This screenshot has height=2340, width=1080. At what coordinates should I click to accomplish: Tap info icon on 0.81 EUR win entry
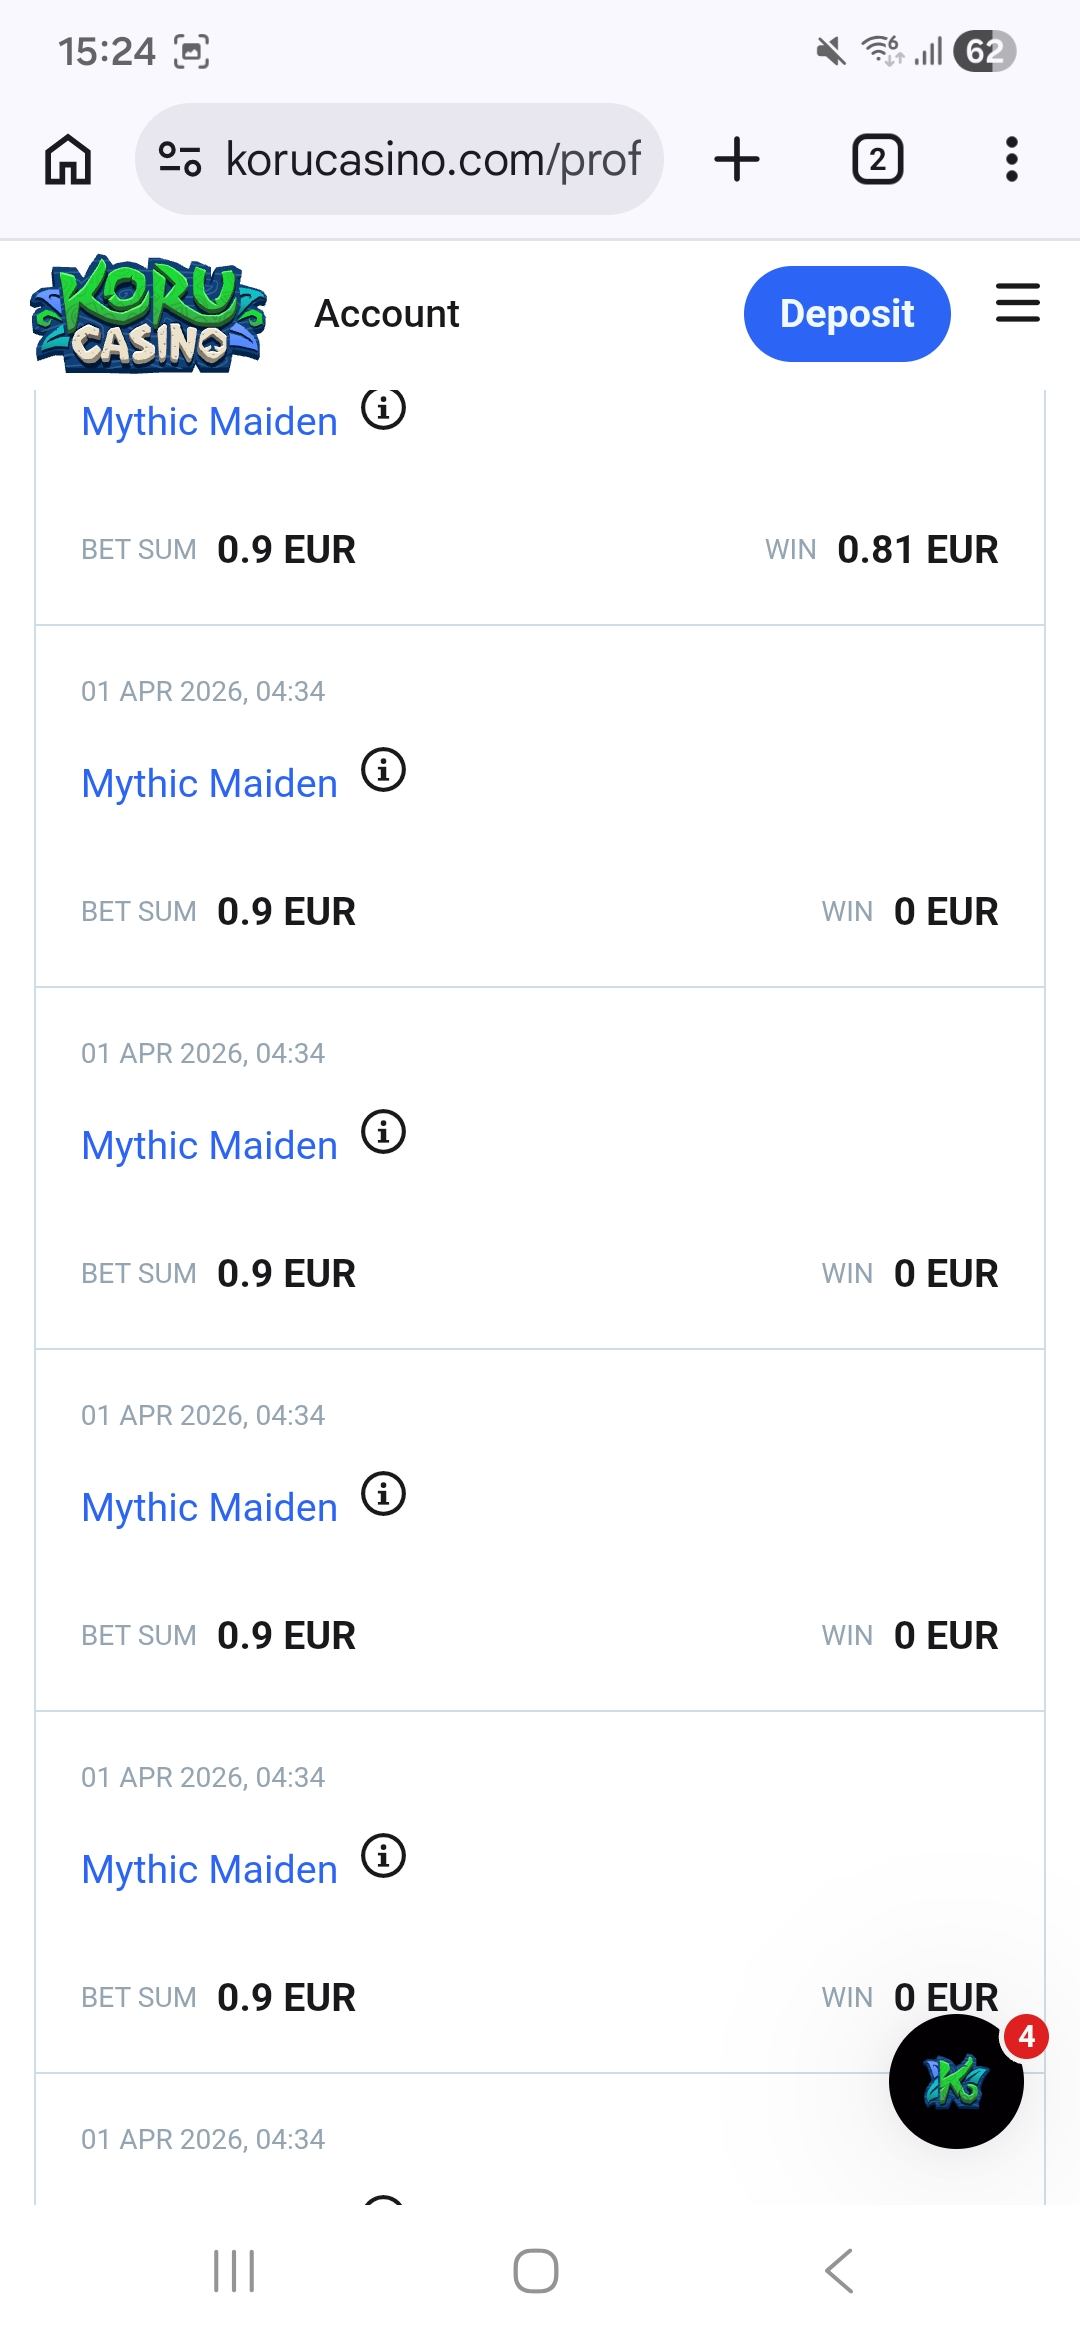383,409
